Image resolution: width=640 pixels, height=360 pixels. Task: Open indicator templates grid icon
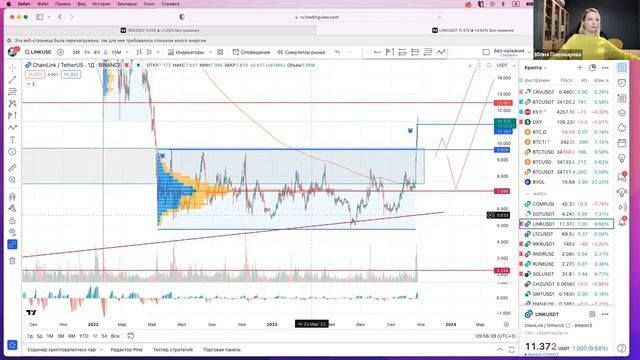tap(220, 52)
